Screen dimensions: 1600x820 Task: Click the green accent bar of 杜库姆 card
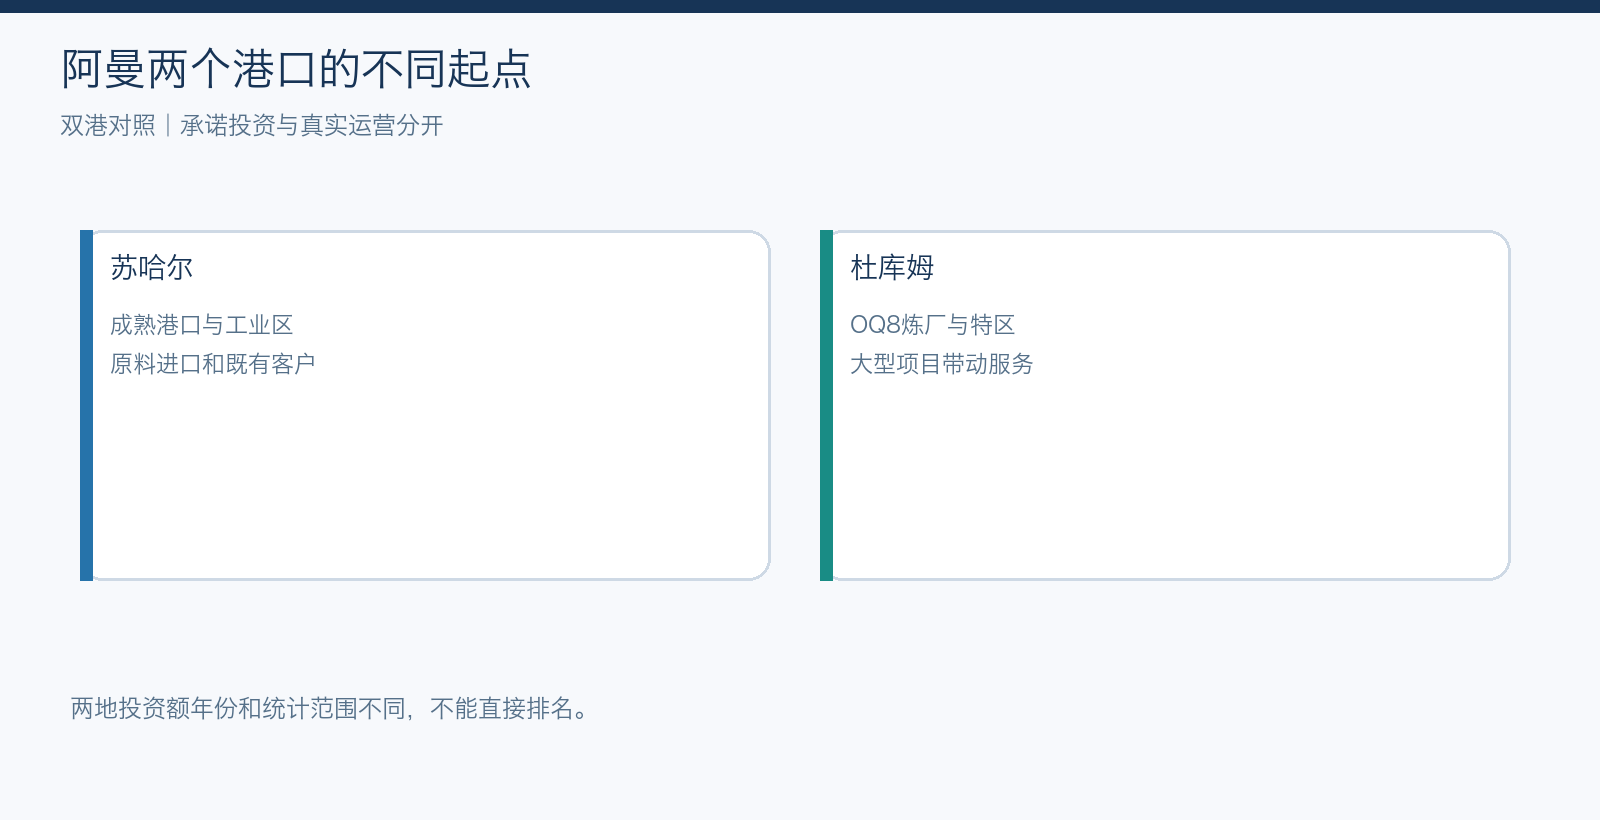coord(826,405)
